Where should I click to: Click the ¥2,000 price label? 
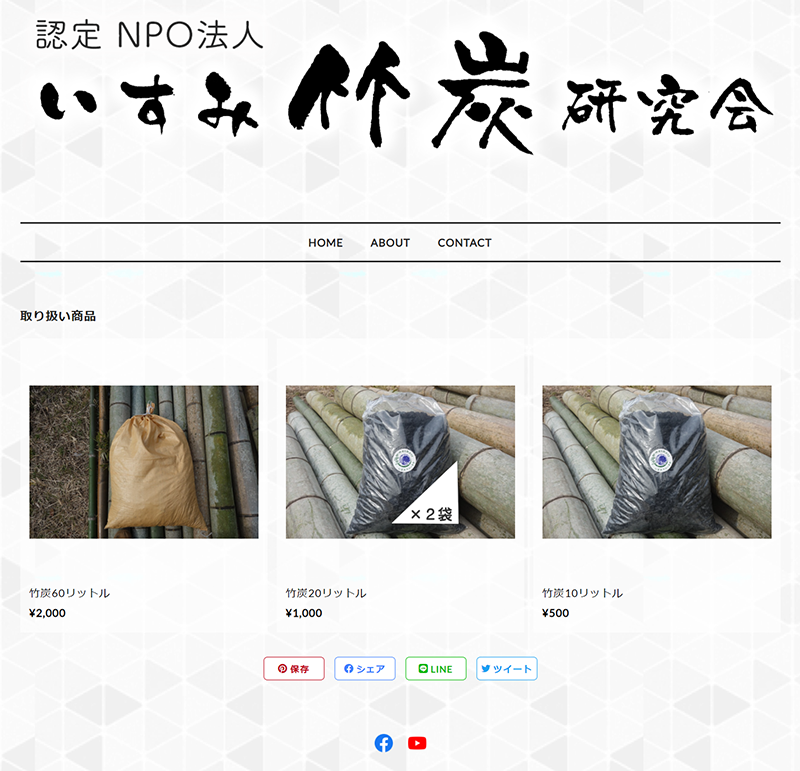point(47,613)
